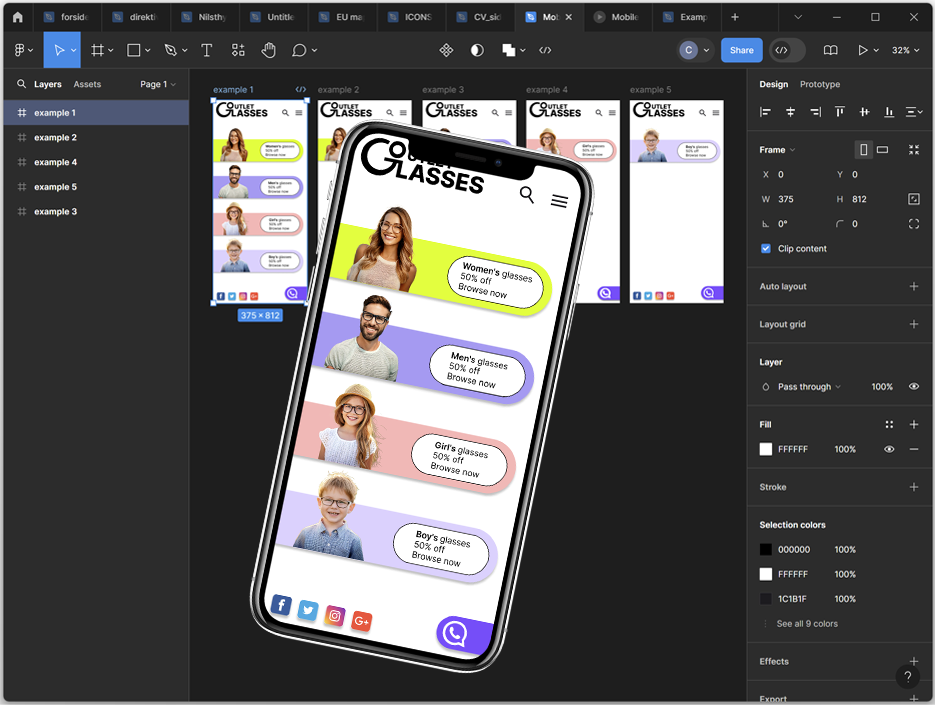Image resolution: width=935 pixels, height=705 pixels.
Task: Select the Comment tool
Action: [299, 50]
